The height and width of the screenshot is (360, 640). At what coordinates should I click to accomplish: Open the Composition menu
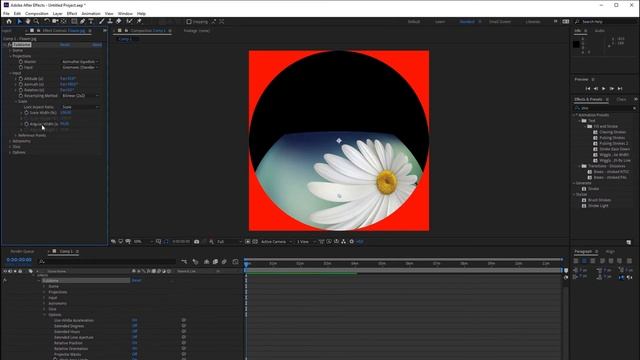pos(37,13)
